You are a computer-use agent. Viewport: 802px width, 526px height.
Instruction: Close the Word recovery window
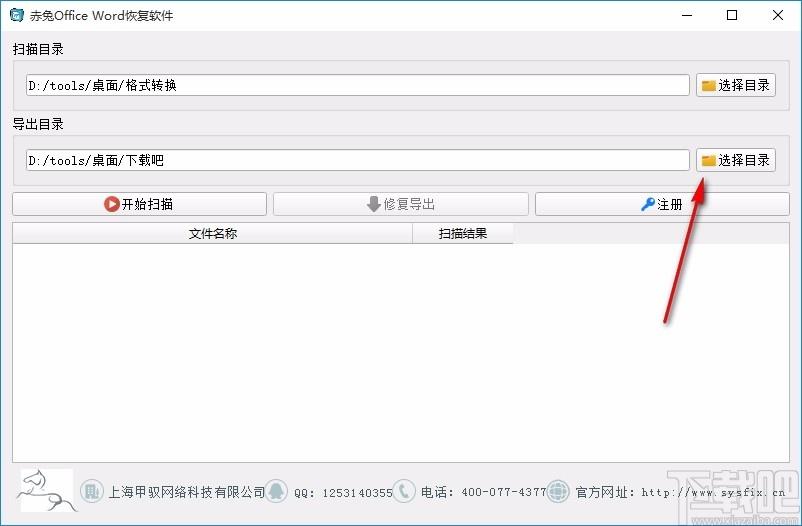[x=777, y=15]
